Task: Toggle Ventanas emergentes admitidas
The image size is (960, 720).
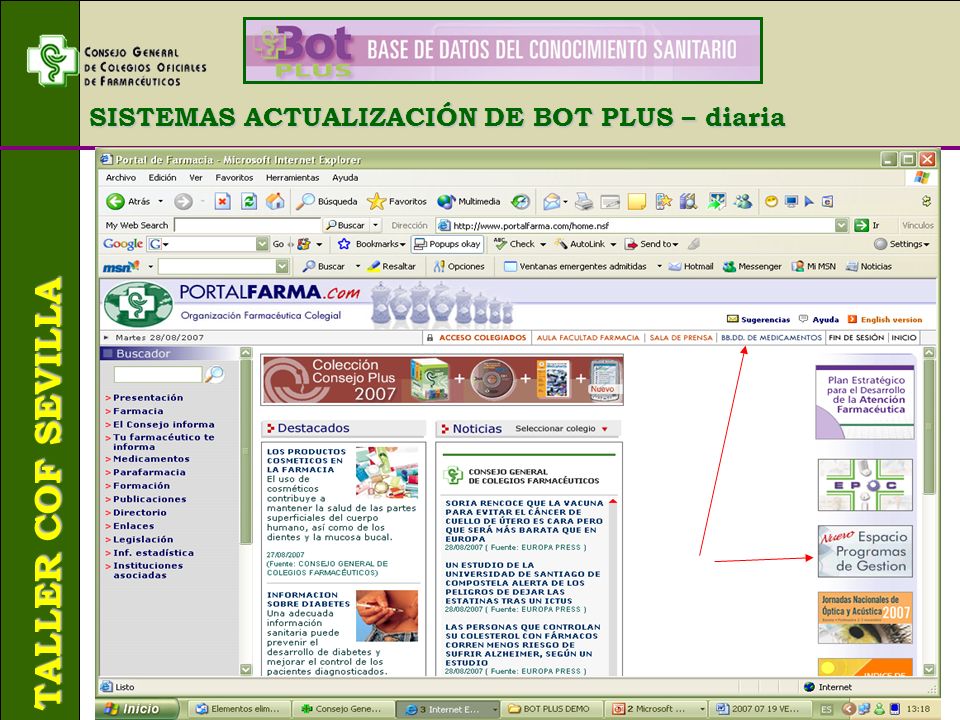Action: (576, 266)
